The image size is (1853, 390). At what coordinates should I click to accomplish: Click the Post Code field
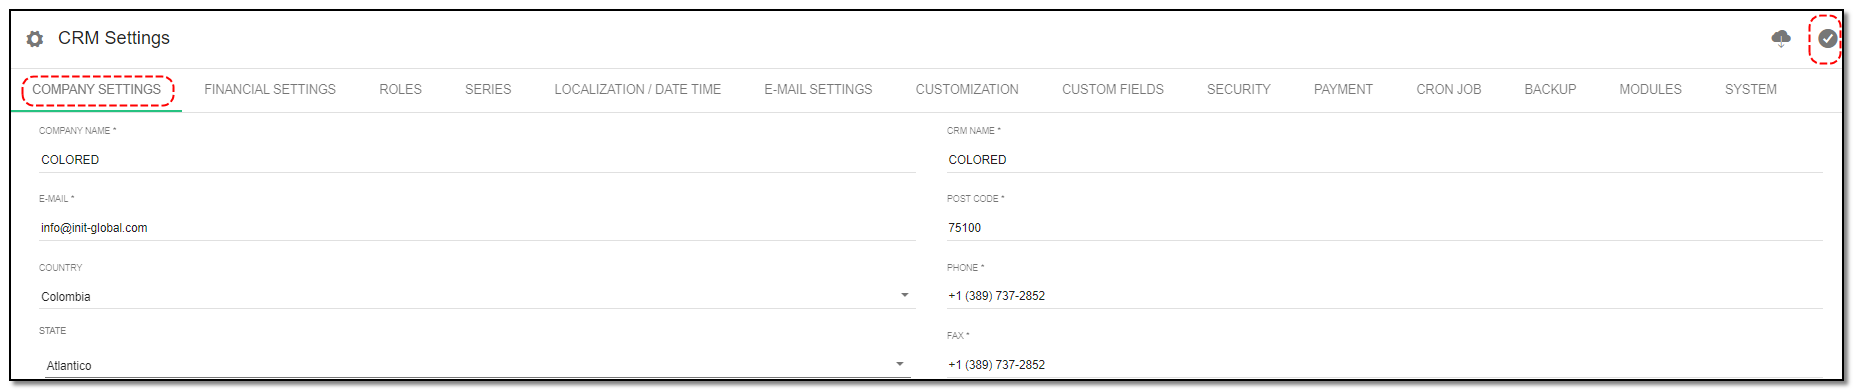tap(1384, 228)
